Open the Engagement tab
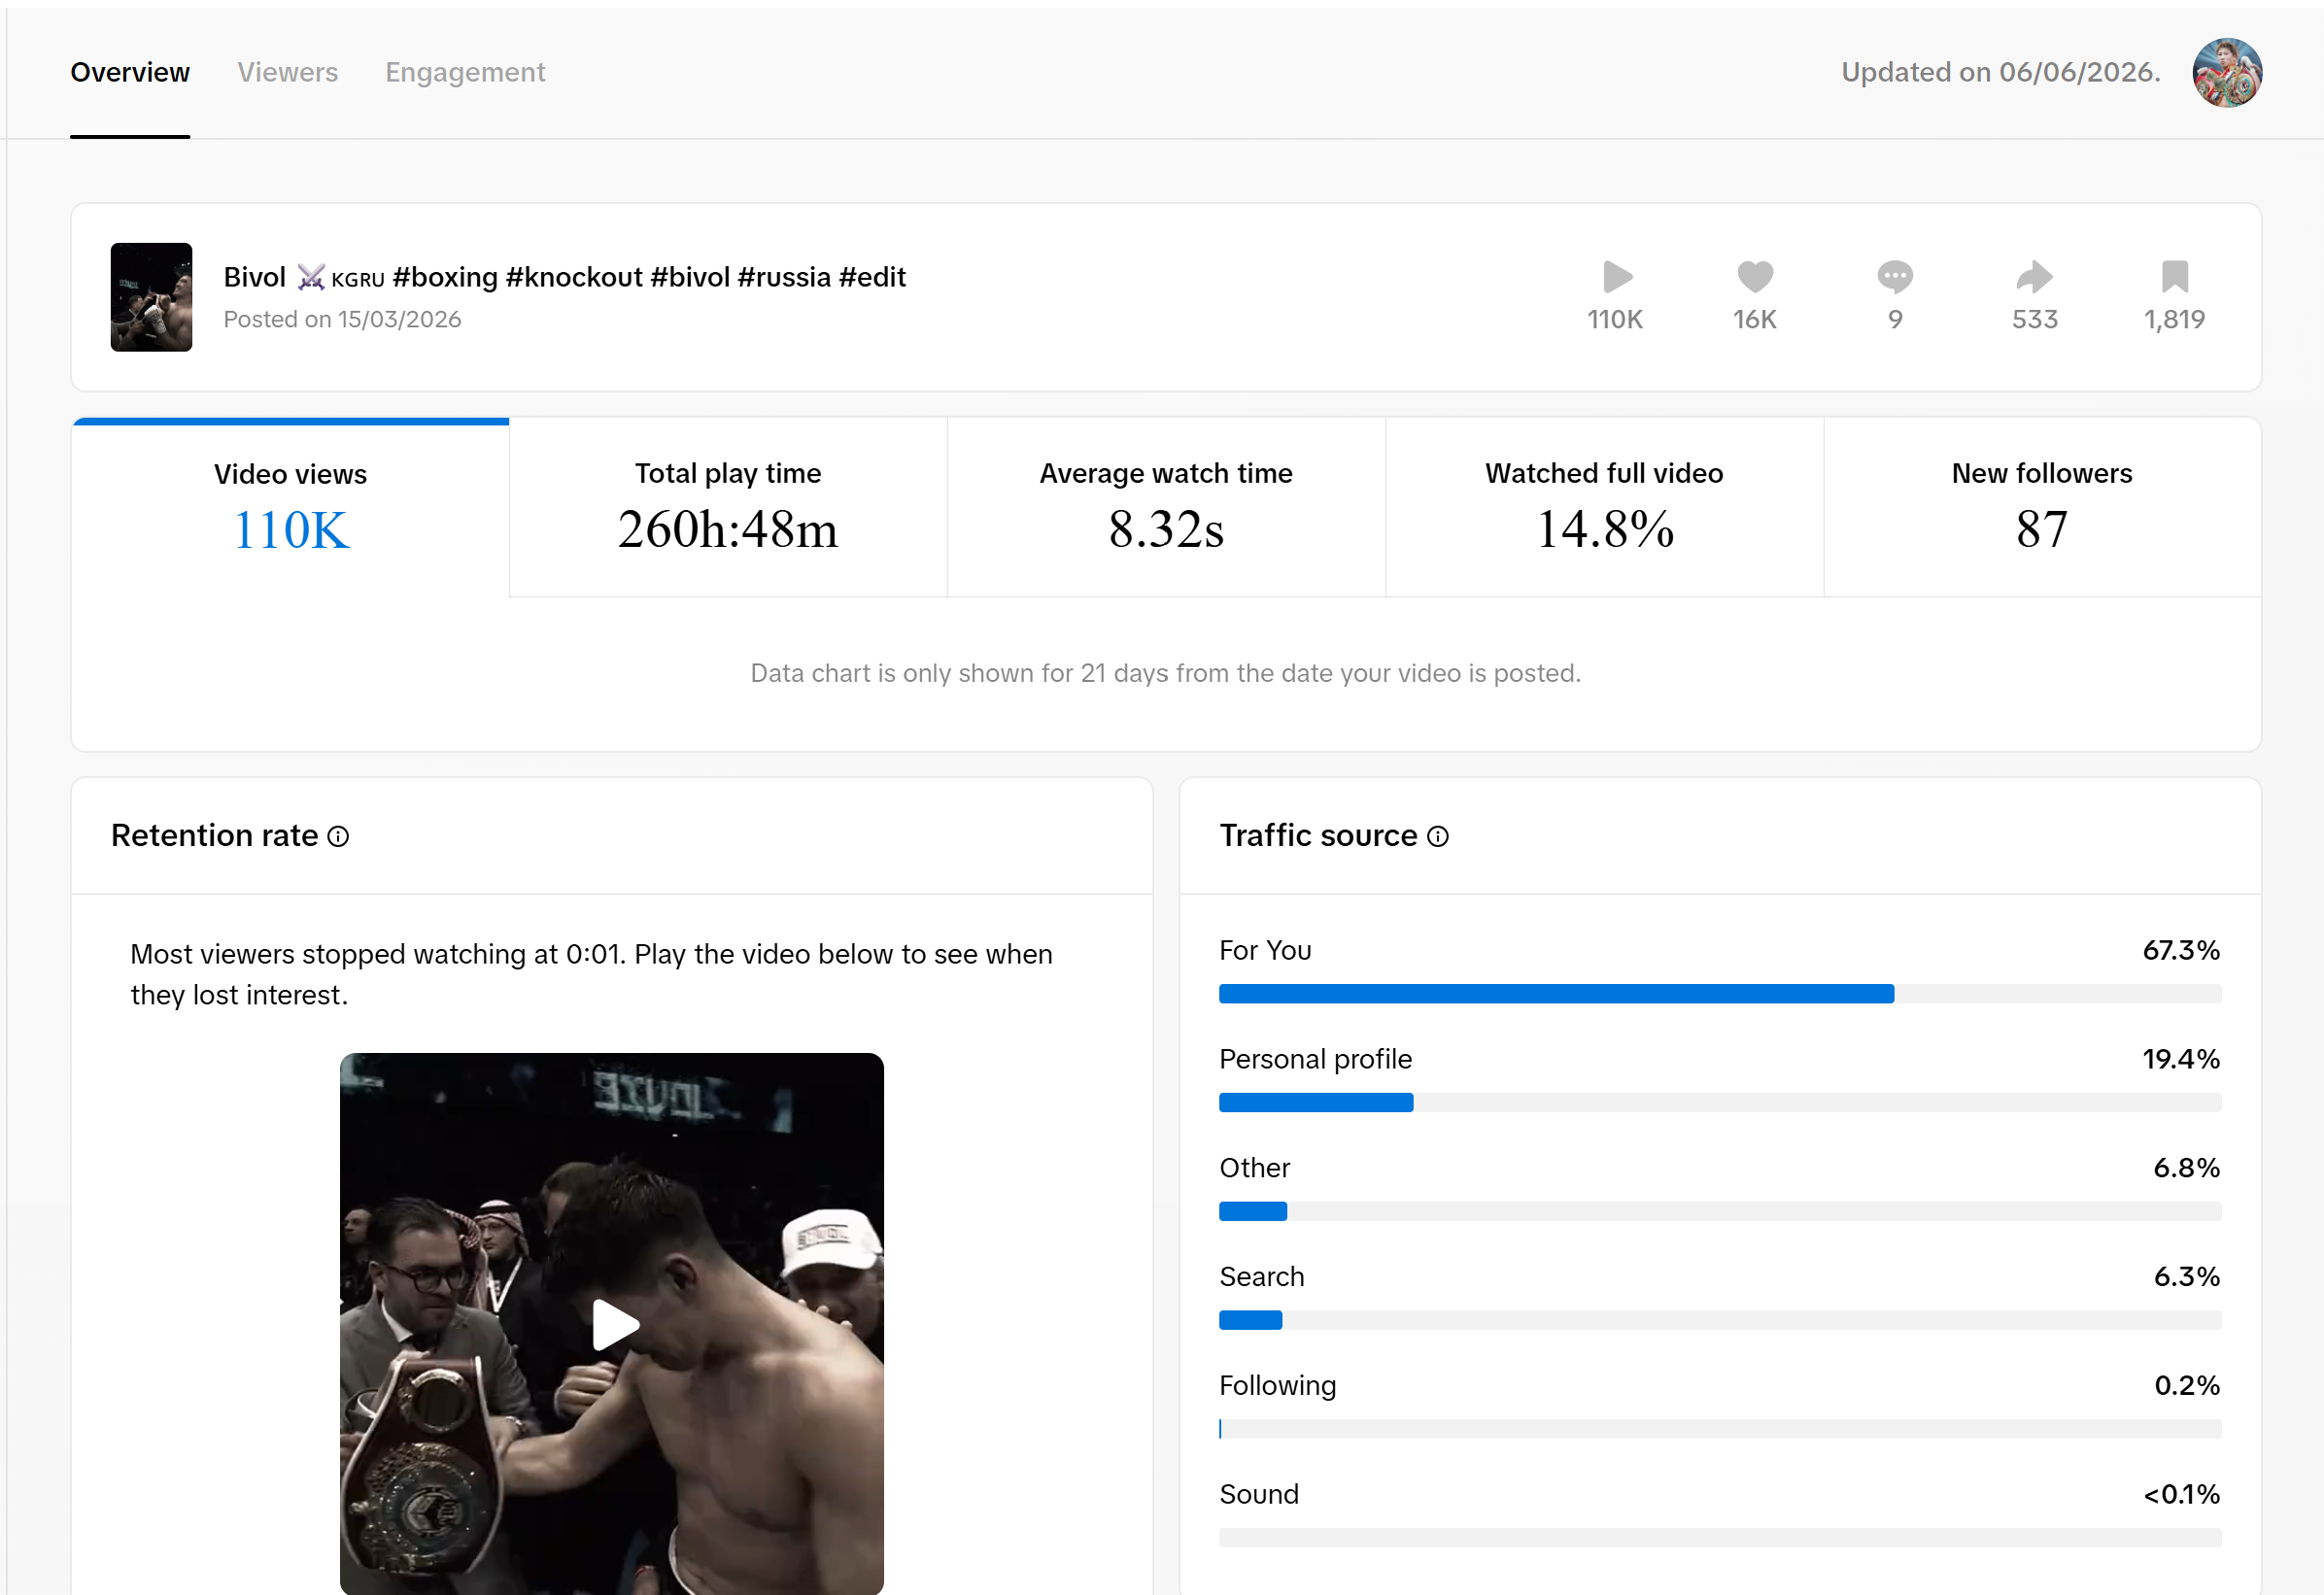Screen dimensions: 2324x1595 (465, 72)
